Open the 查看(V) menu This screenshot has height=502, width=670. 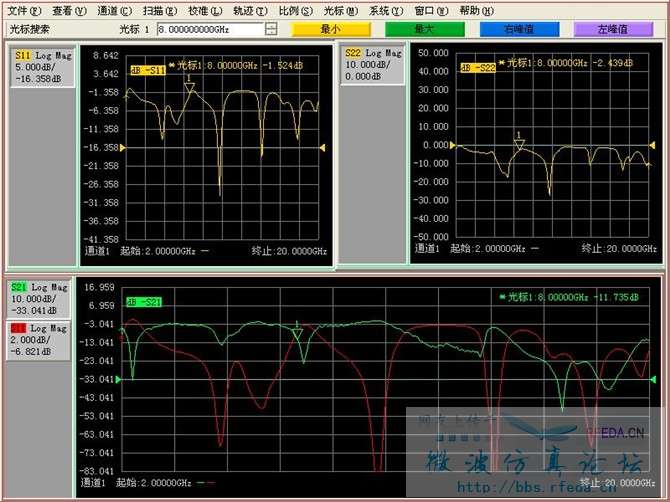coord(69,11)
